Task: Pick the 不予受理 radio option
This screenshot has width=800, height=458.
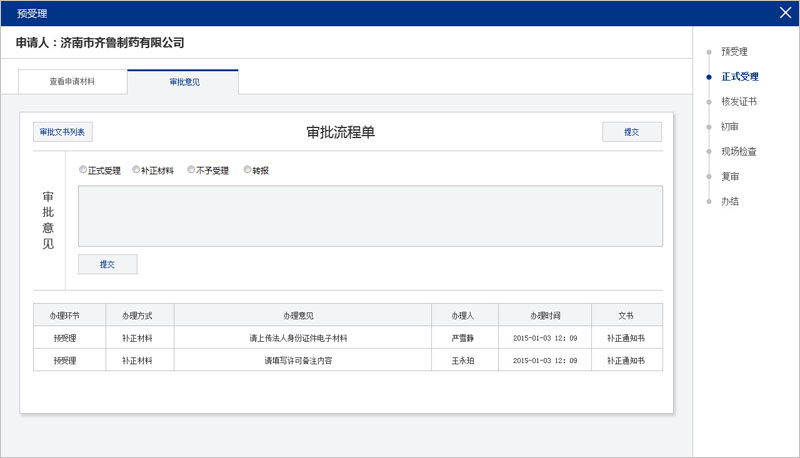Action: click(x=191, y=170)
